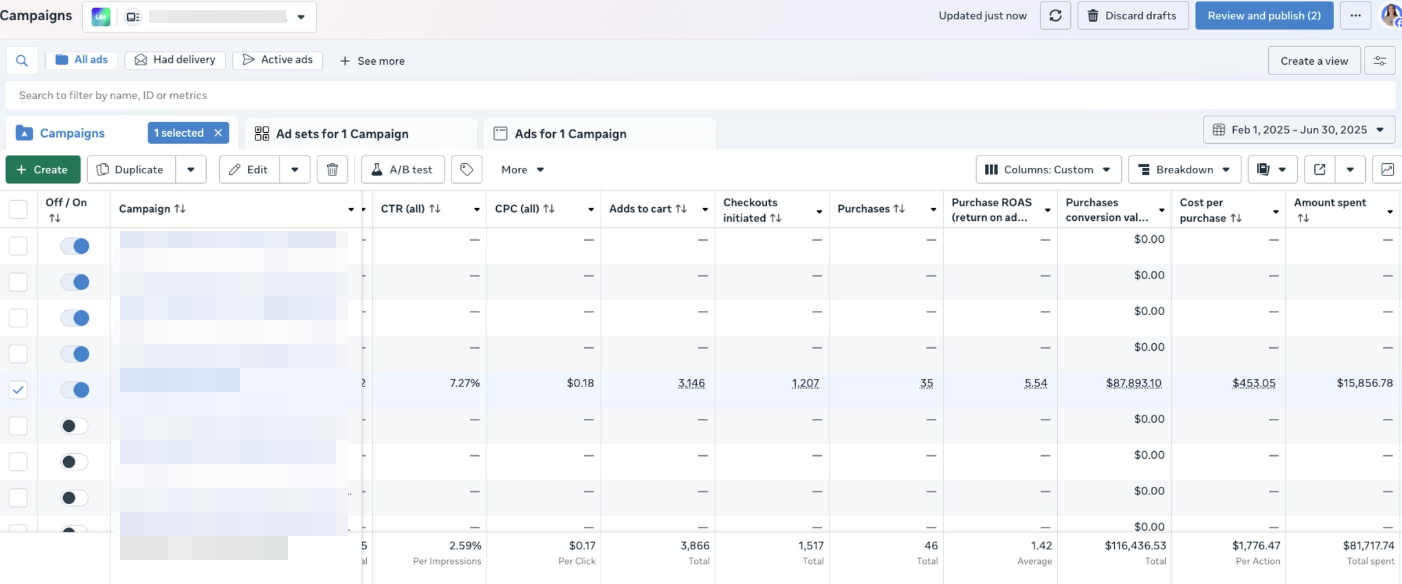Viewport: 1402px width, 584px height.
Task: Refresh data with the sync icon
Action: point(1055,15)
